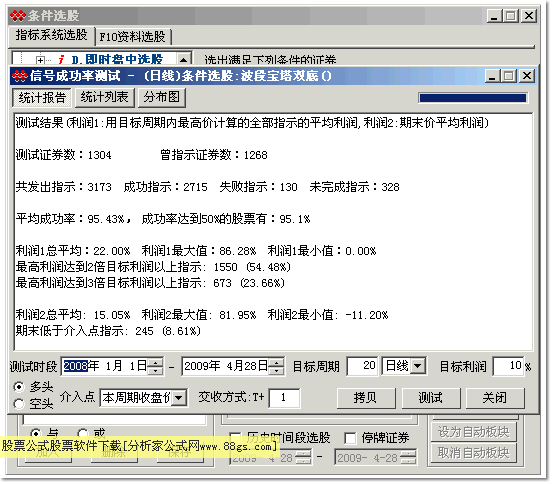Switch to the 统计列表 tab
This screenshot has height=484, width=553.
(x=104, y=97)
